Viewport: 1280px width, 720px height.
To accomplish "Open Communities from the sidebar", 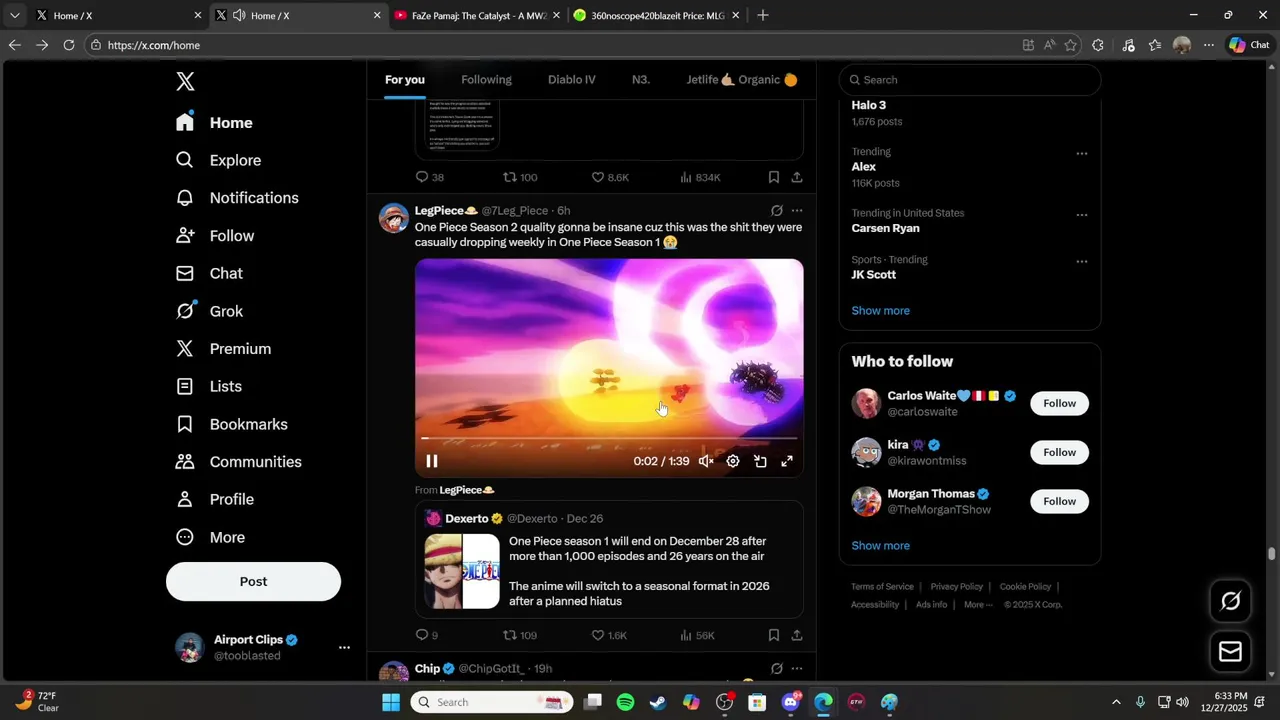I will pyautogui.click(x=239, y=462).
